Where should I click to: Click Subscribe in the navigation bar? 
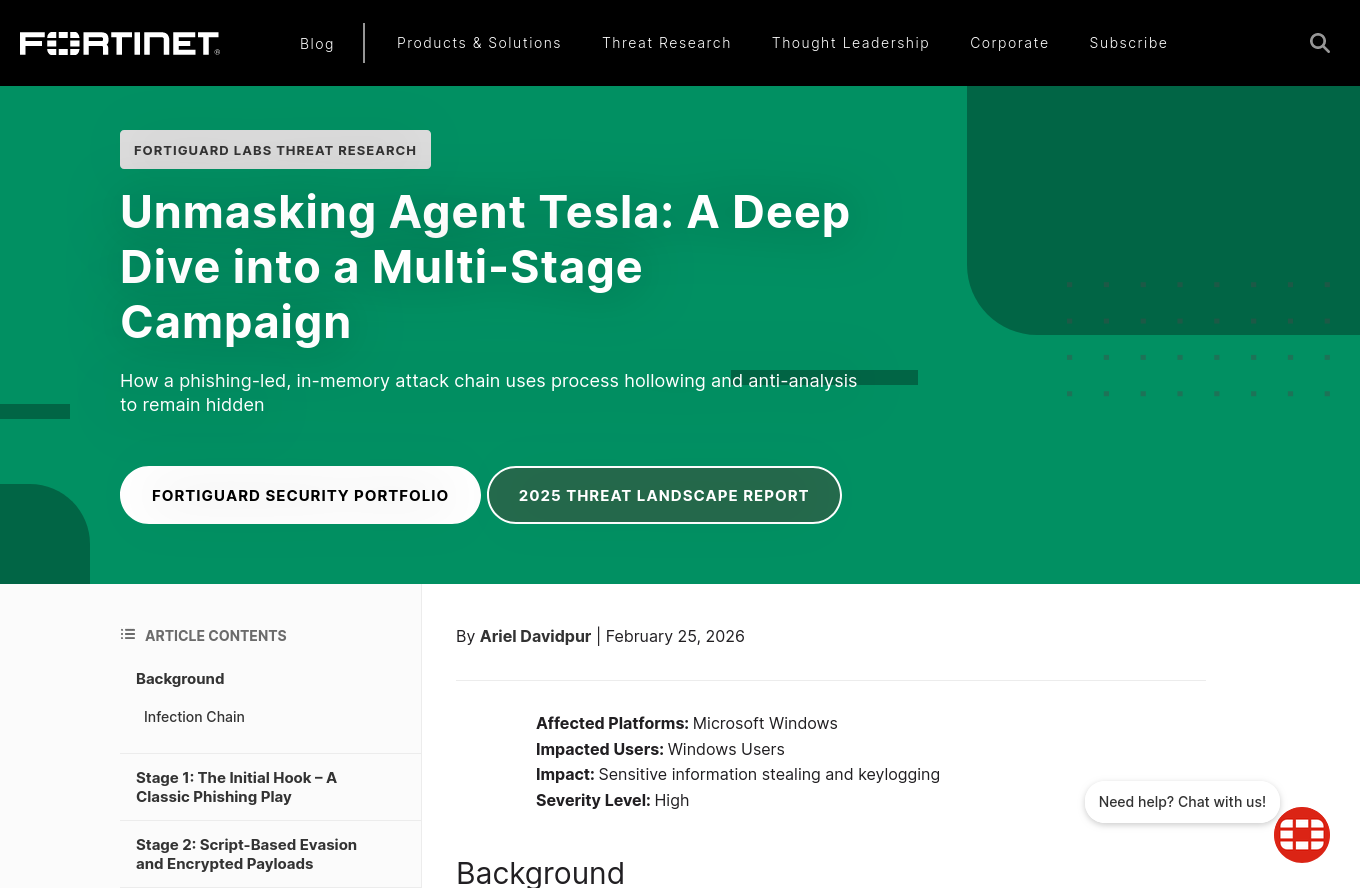[x=1128, y=43]
